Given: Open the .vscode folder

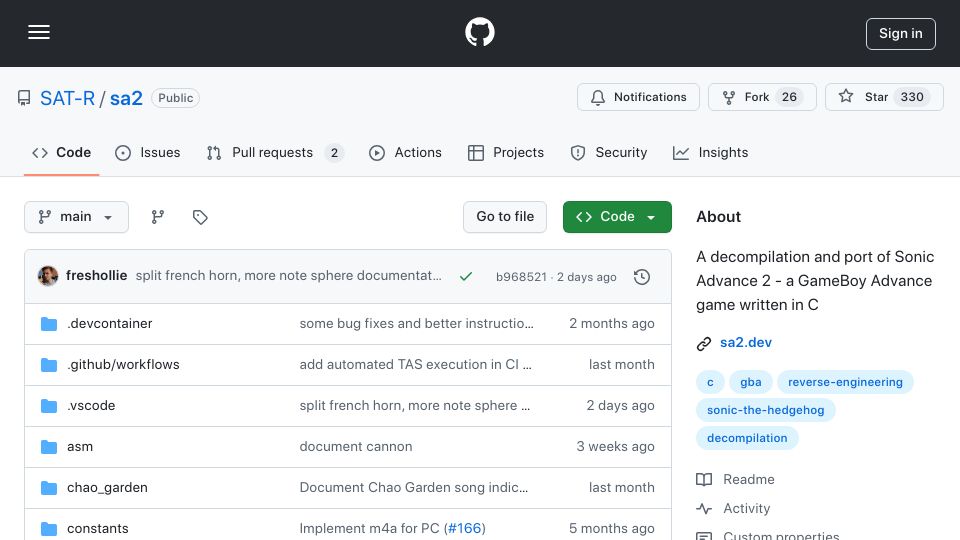Looking at the screenshot, I should coord(91,405).
